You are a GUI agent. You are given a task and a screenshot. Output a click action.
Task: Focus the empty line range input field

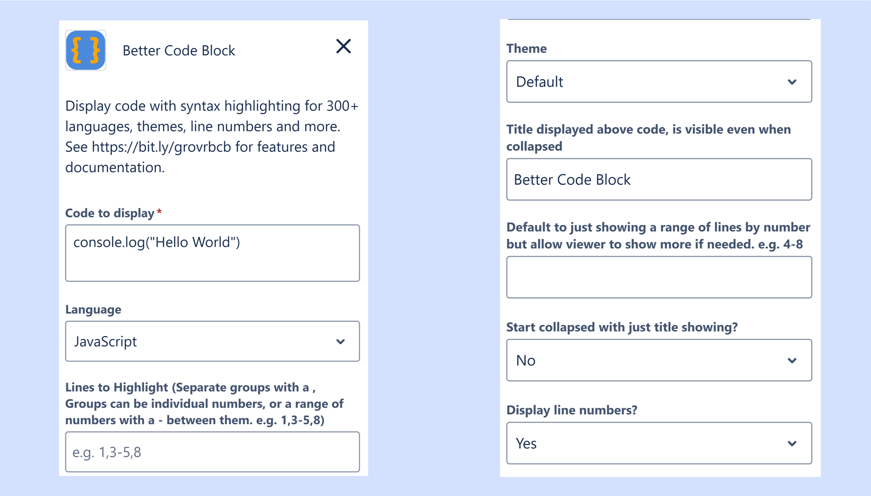[659, 277]
